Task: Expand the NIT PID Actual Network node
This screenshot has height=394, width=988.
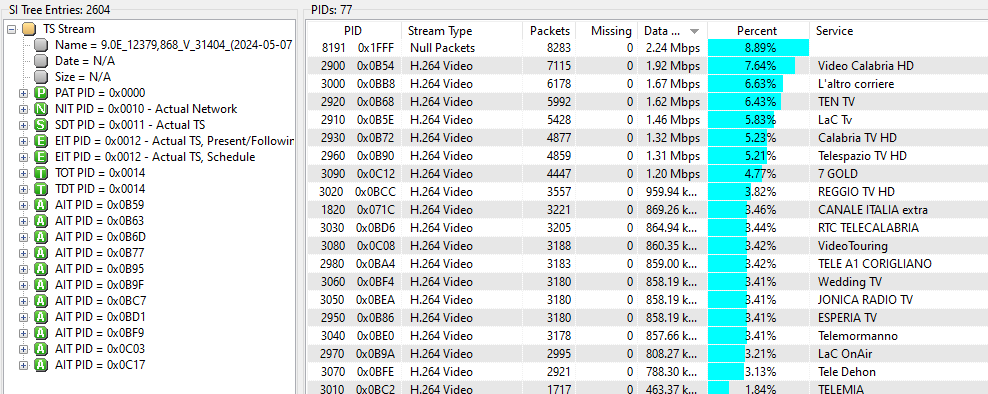Action: click(x=24, y=109)
